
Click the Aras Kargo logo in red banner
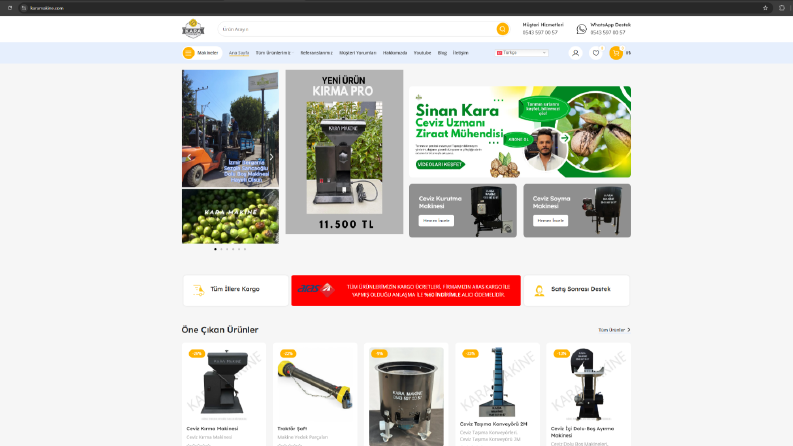point(316,289)
